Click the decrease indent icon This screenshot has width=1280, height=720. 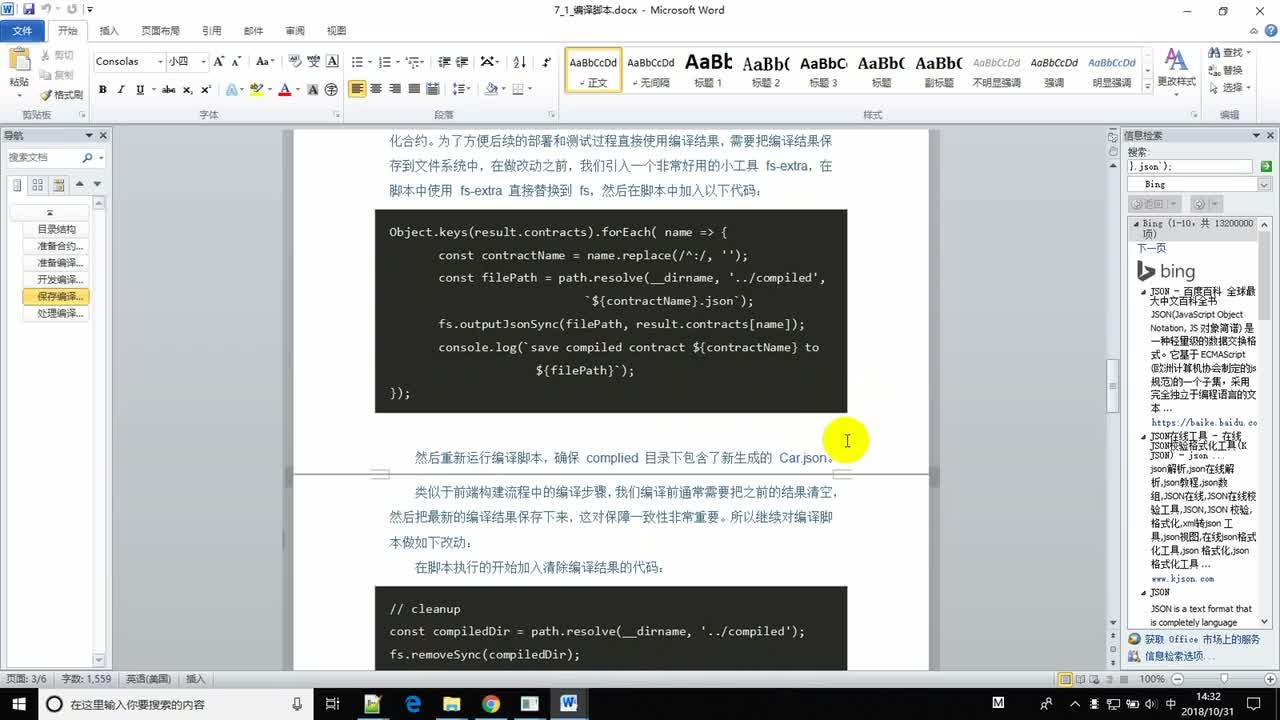tap(445, 61)
